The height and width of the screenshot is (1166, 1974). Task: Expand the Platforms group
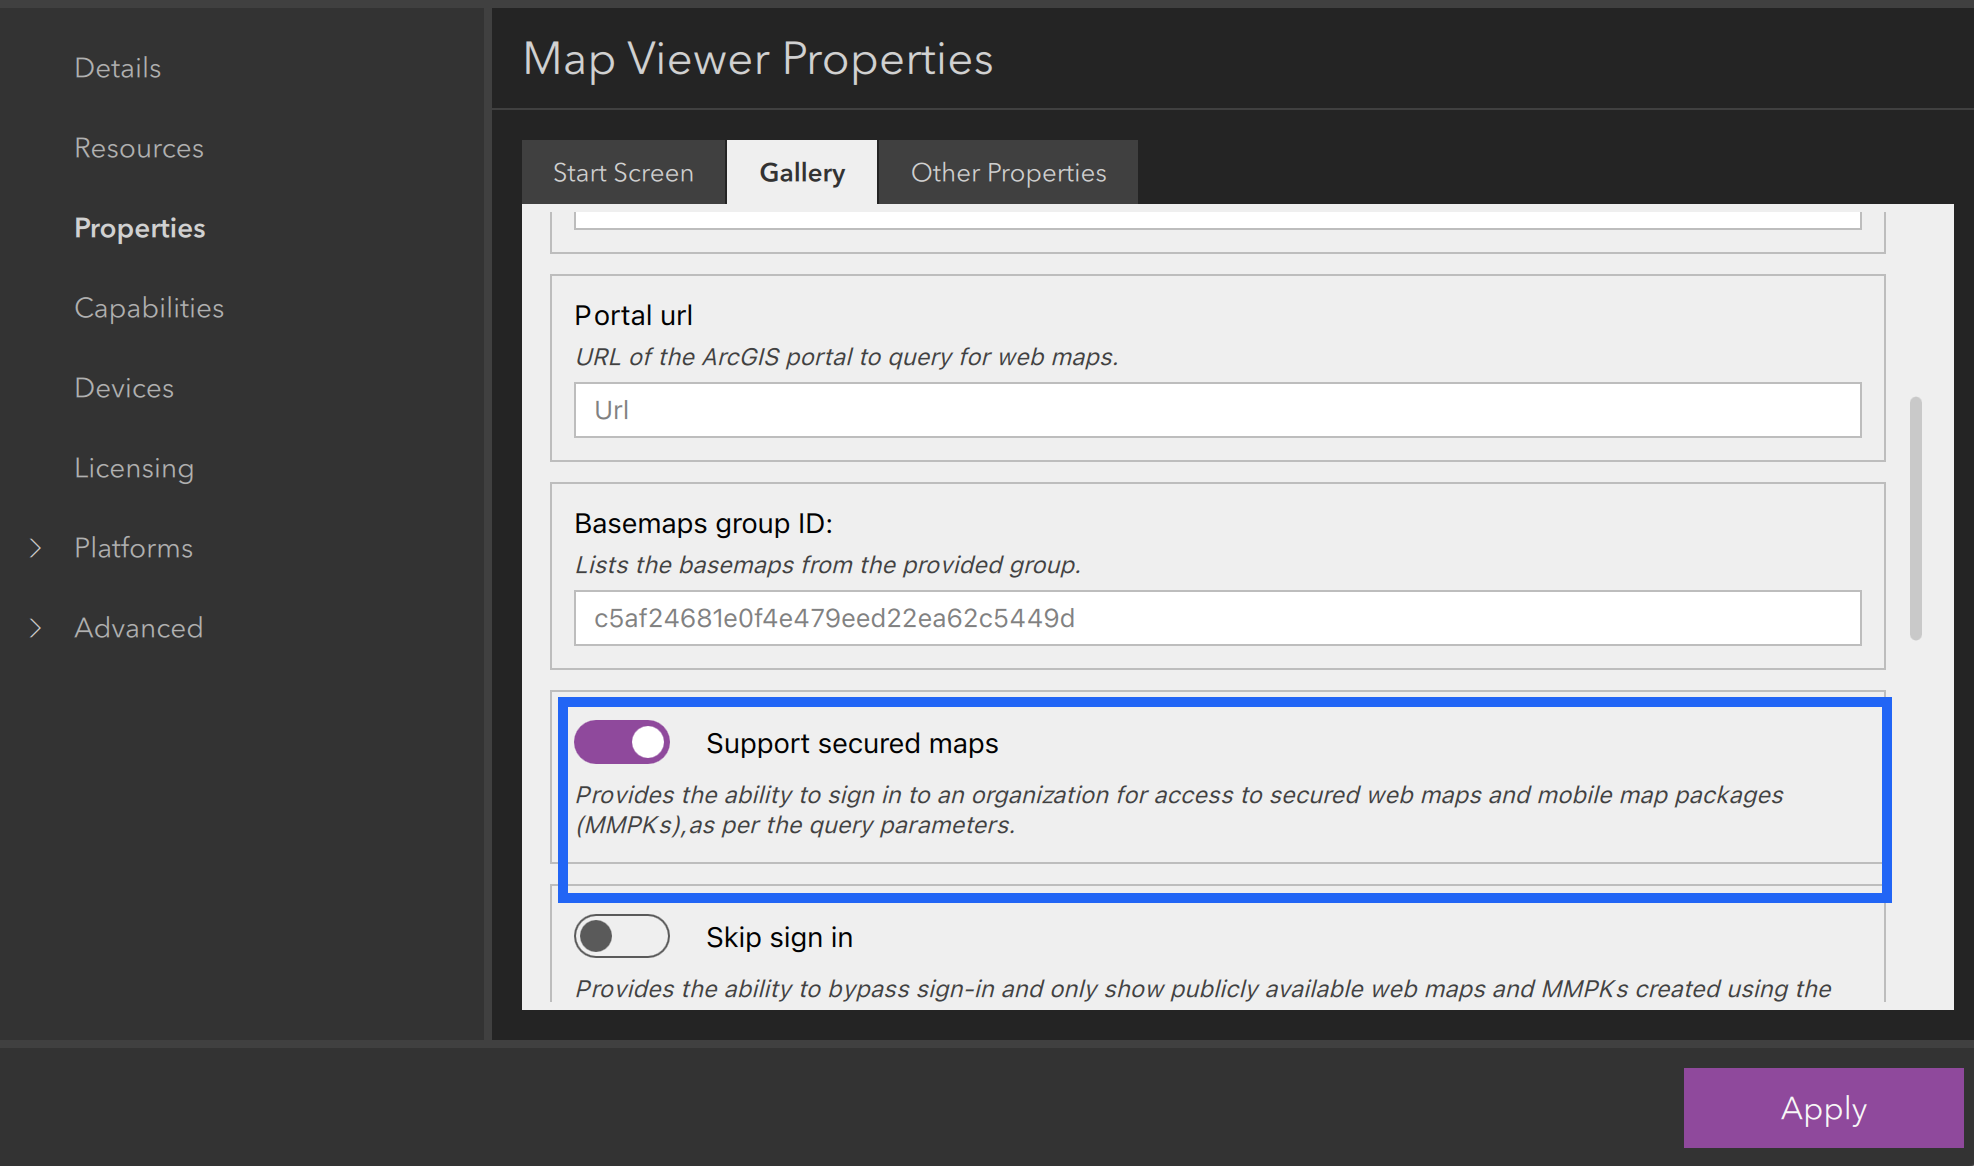133,547
